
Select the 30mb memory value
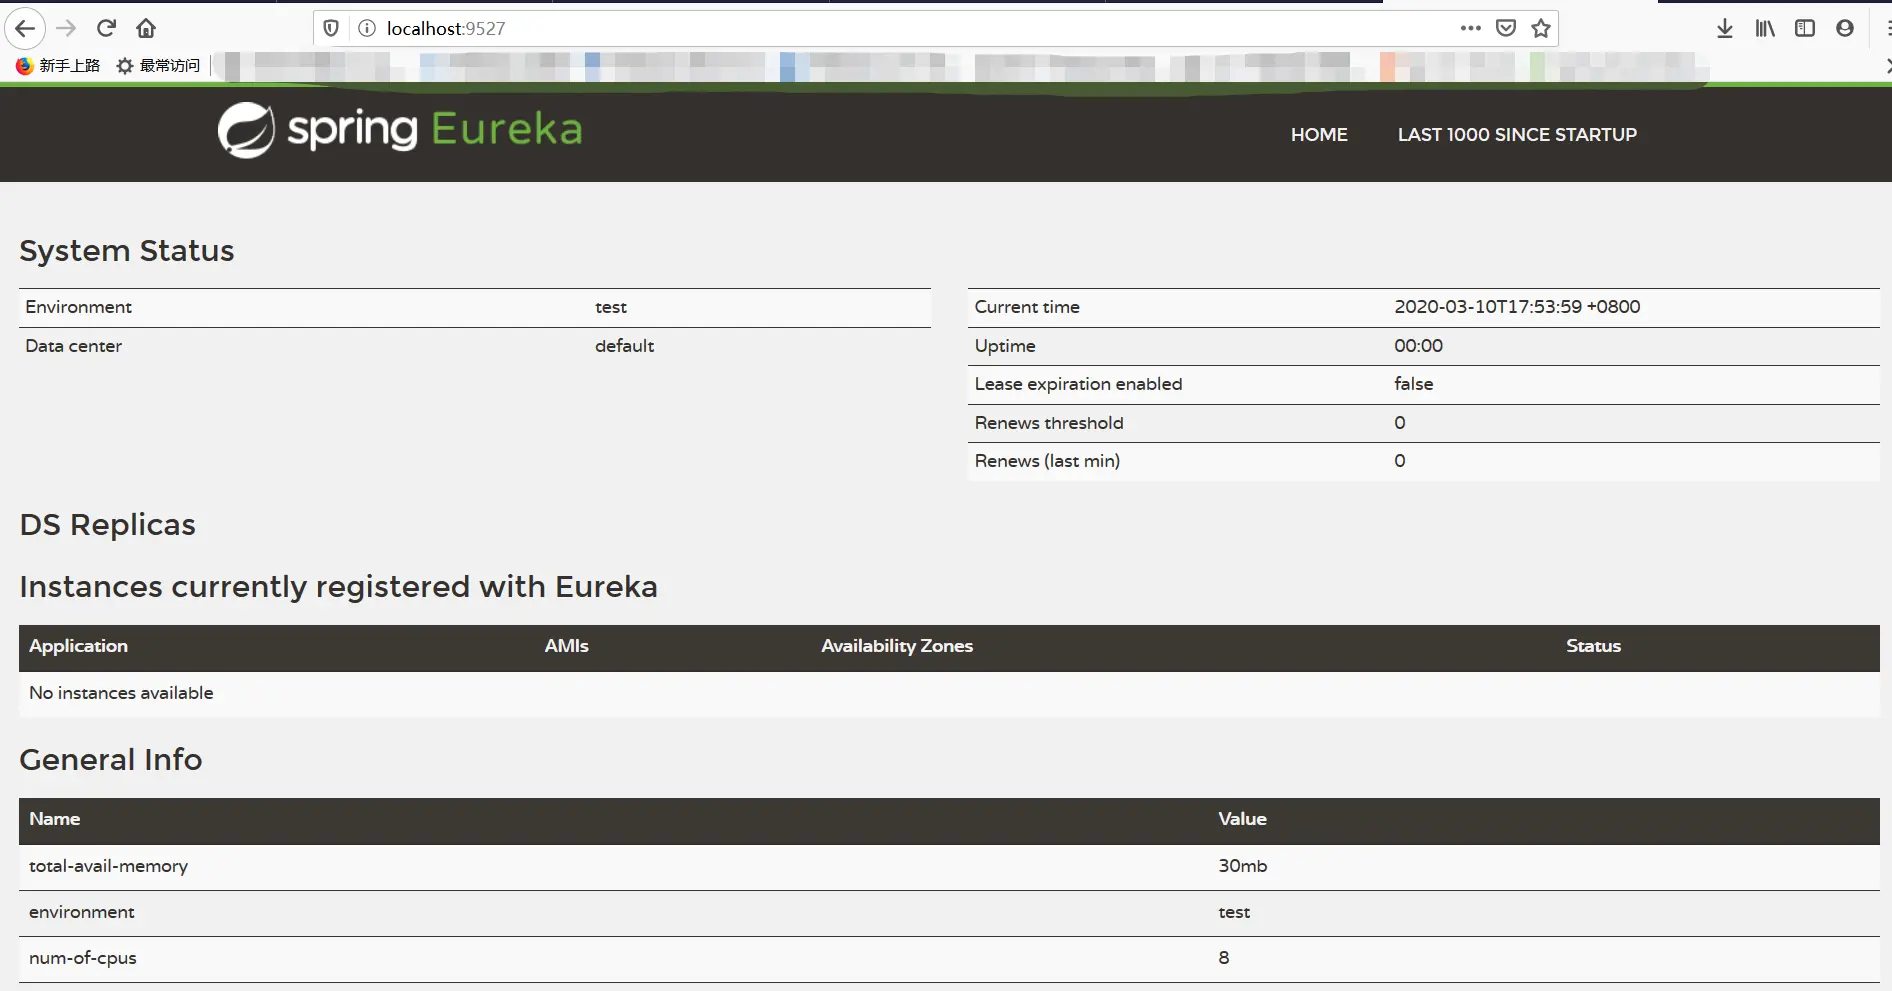(x=1242, y=866)
